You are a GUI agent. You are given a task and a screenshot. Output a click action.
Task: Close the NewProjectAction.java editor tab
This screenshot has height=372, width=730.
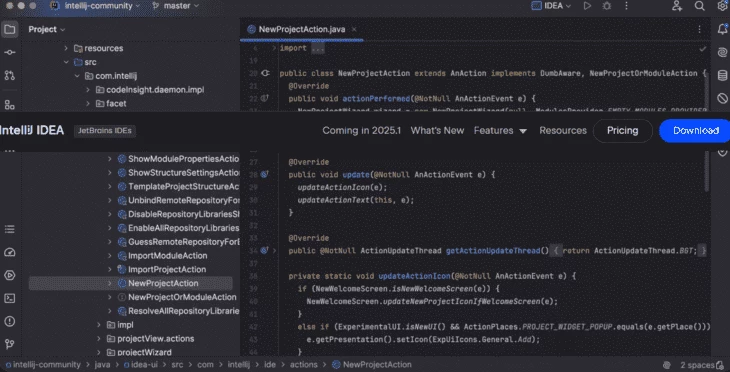[354, 29]
